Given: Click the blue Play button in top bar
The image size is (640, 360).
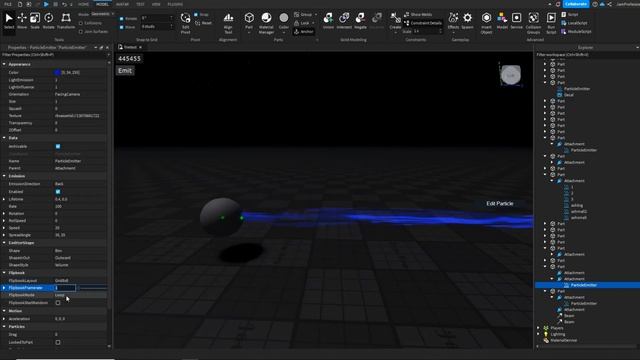Looking at the screenshot, I should [x=46, y=4].
